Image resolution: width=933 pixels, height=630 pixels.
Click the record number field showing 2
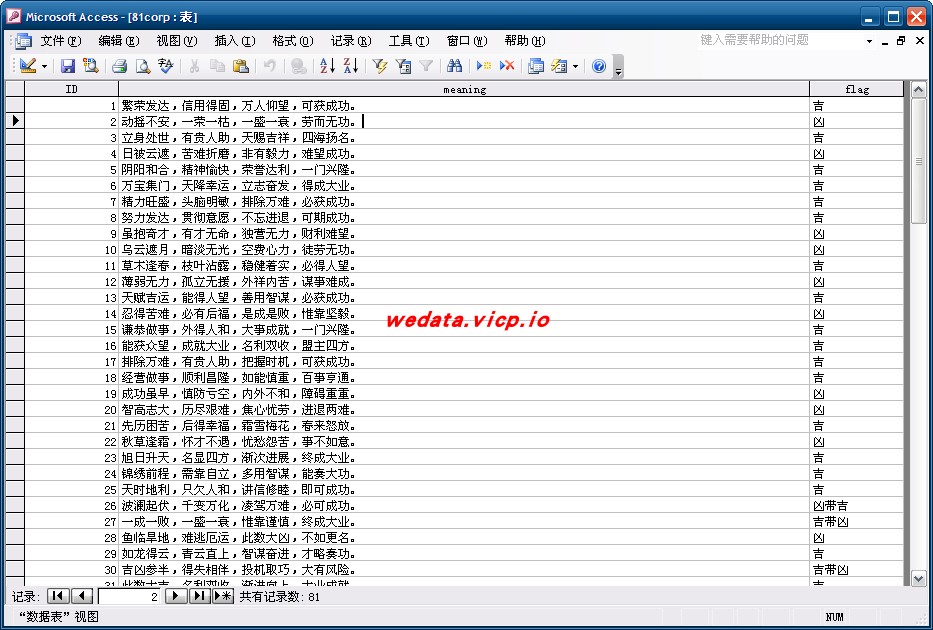pos(131,597)
